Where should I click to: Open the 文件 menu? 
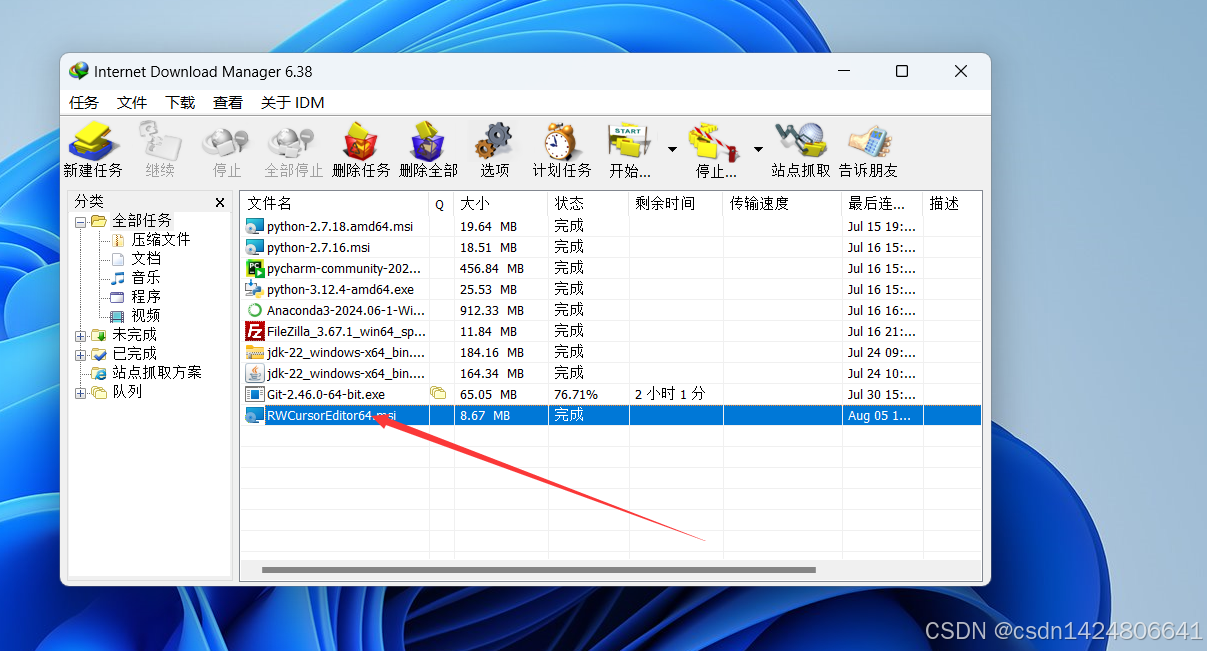[x=132, y=103]
